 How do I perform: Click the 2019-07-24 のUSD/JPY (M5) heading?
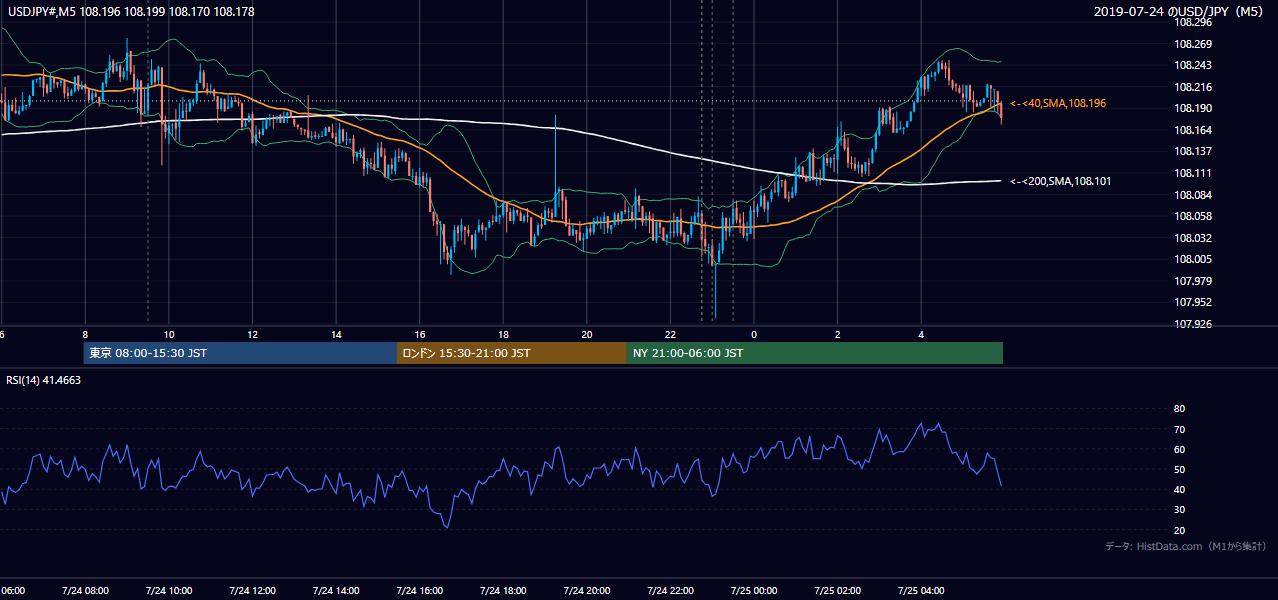coord(1180,11)
